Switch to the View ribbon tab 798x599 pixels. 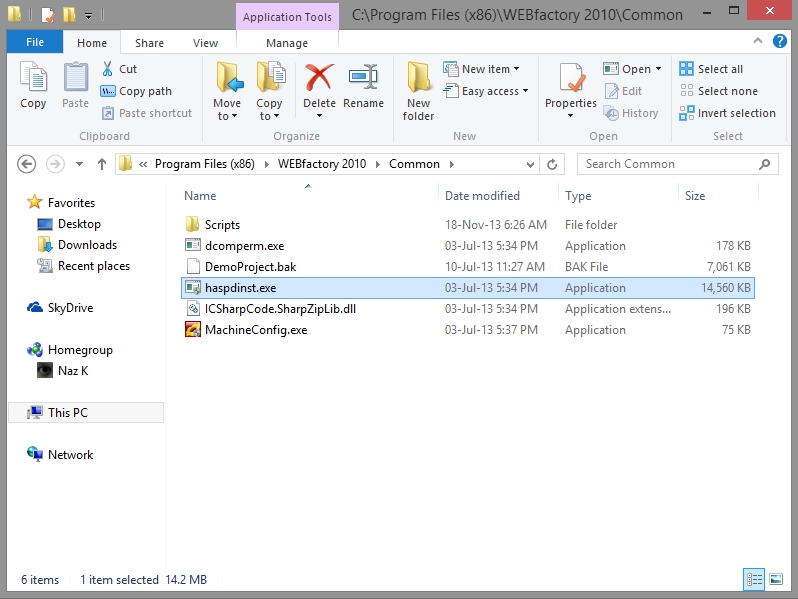(x=205, y=43)
